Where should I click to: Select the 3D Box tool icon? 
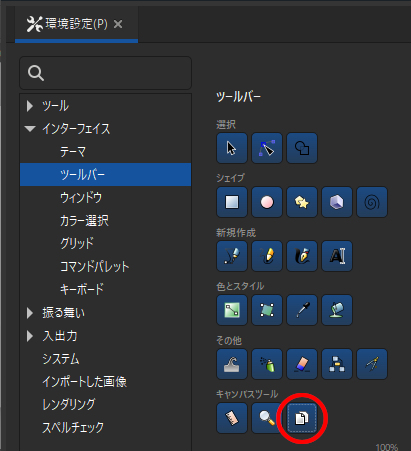click(337, 202)
